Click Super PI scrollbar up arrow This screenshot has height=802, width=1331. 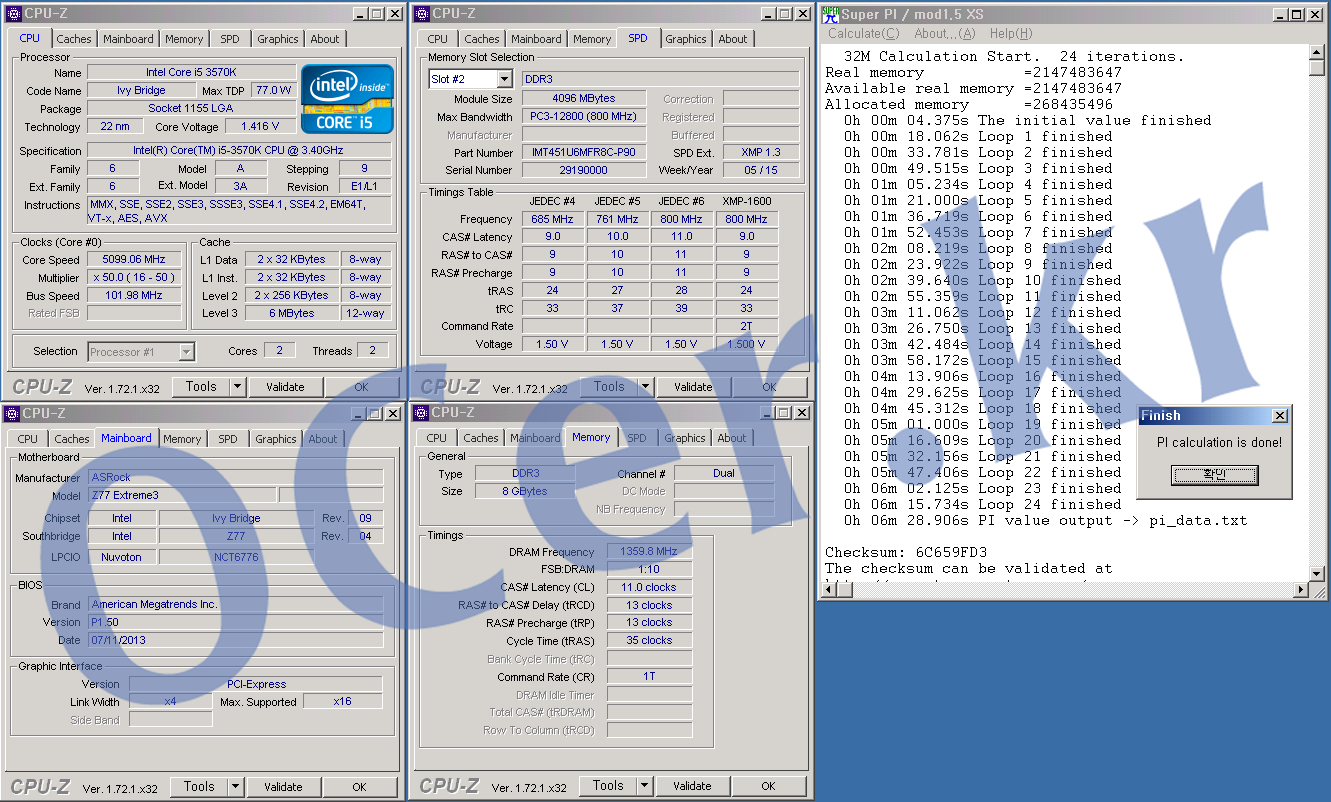tap(1316, 53)
